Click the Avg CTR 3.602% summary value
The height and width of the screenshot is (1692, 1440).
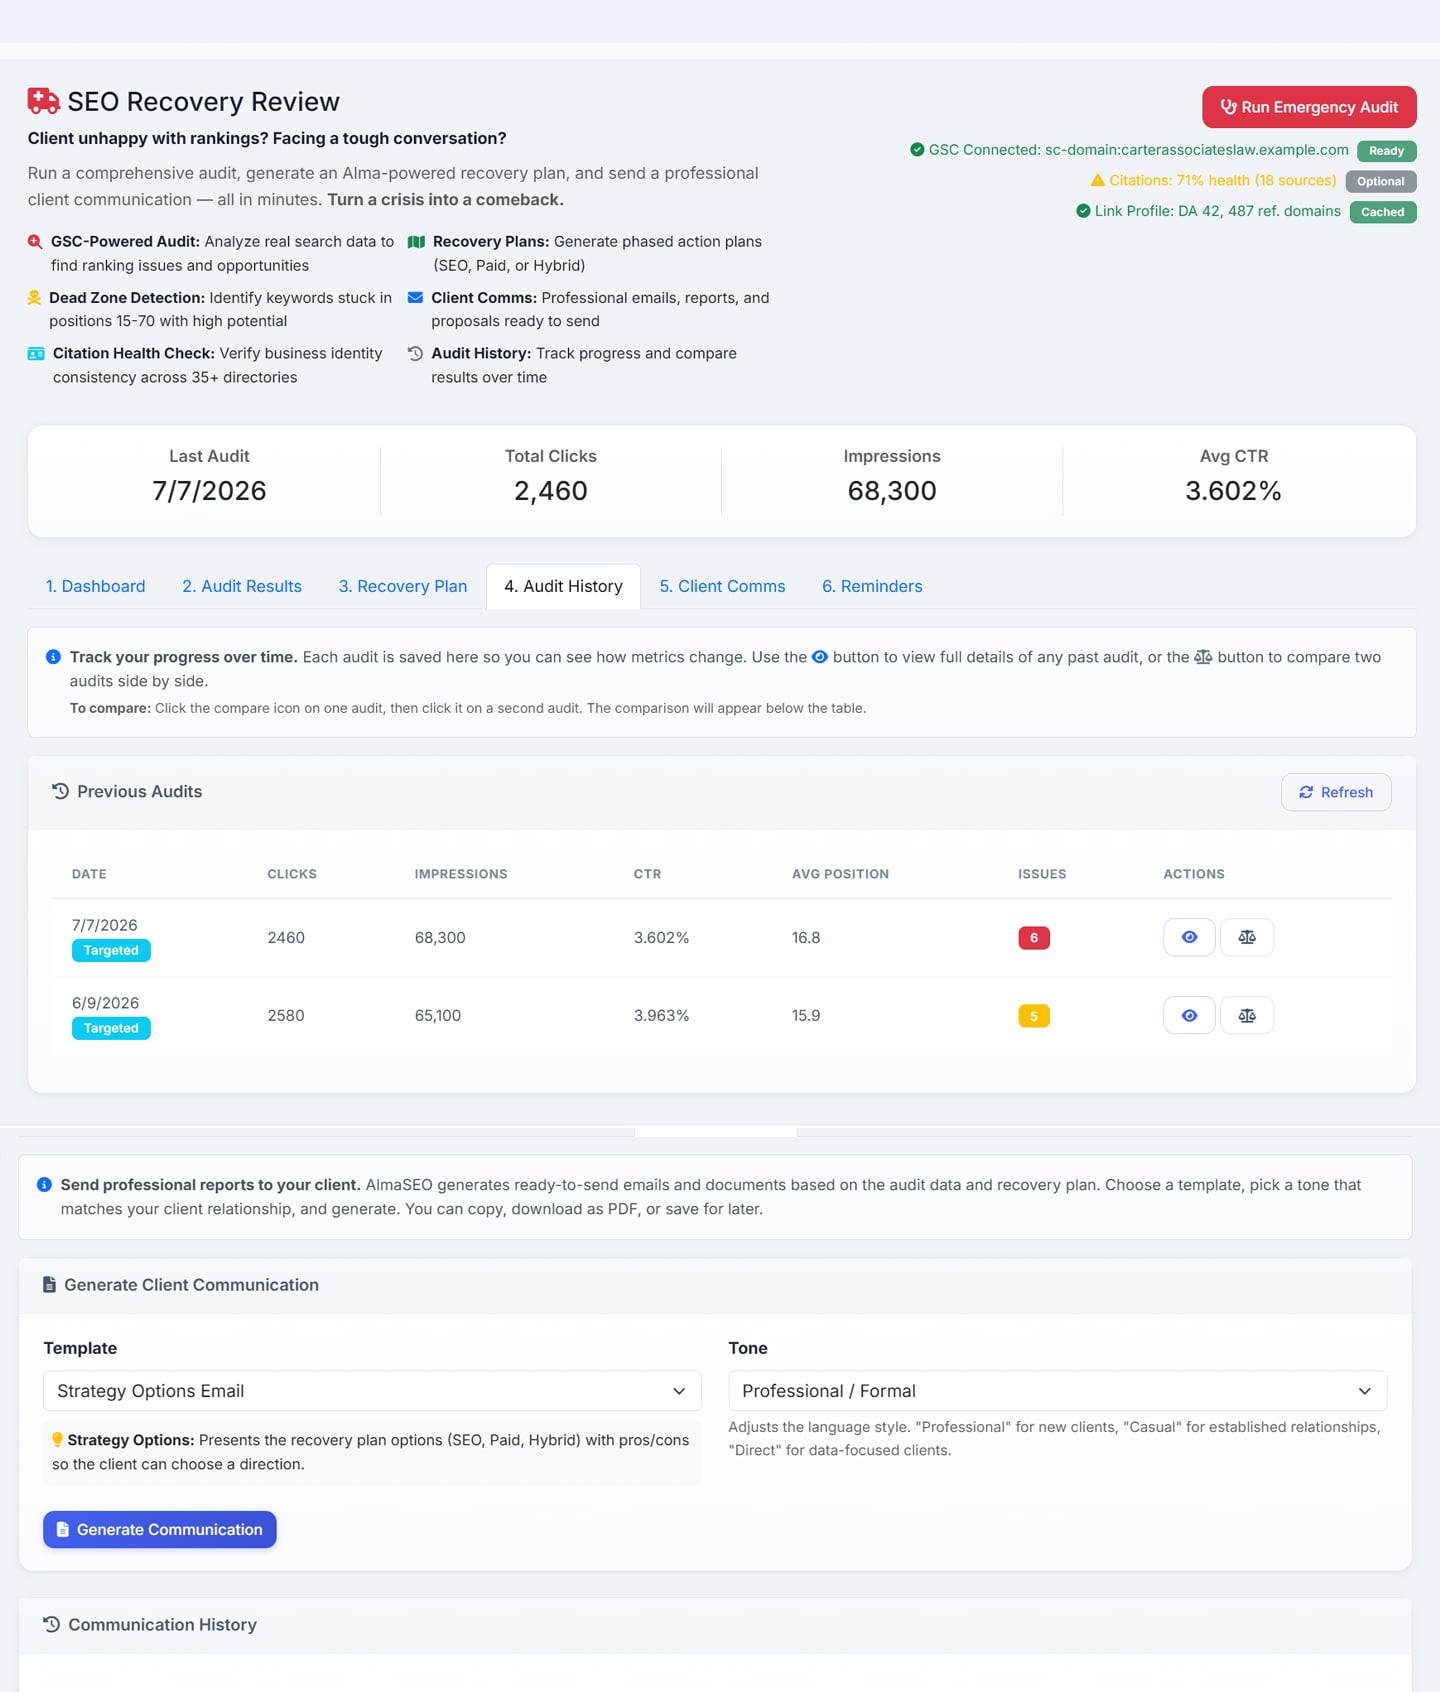1233,491
